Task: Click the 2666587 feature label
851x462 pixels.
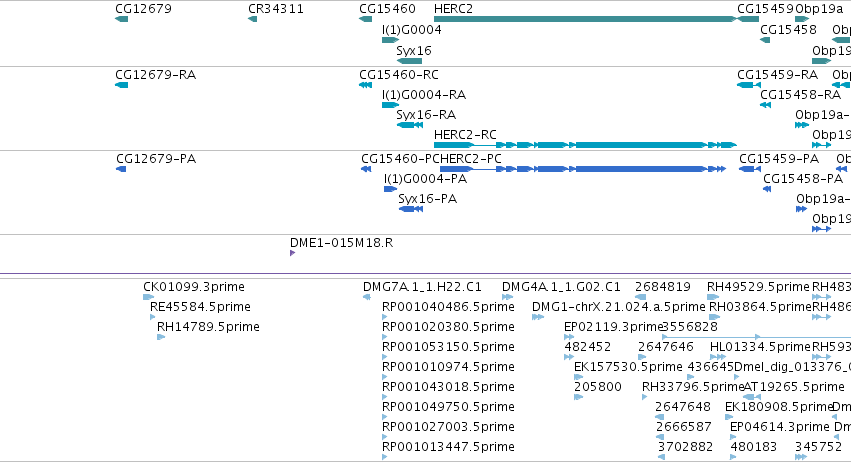Action: point(683,428)
